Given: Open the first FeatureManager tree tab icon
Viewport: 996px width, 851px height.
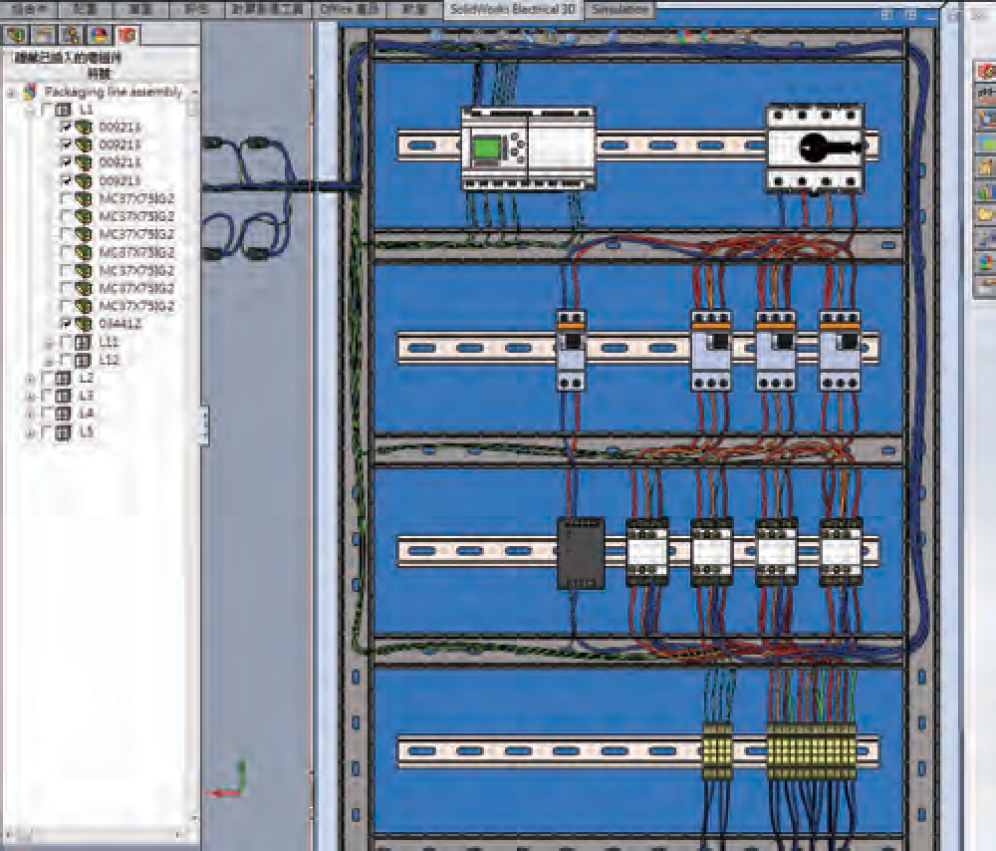Looking at the screenshot, I should pos(18,36).
